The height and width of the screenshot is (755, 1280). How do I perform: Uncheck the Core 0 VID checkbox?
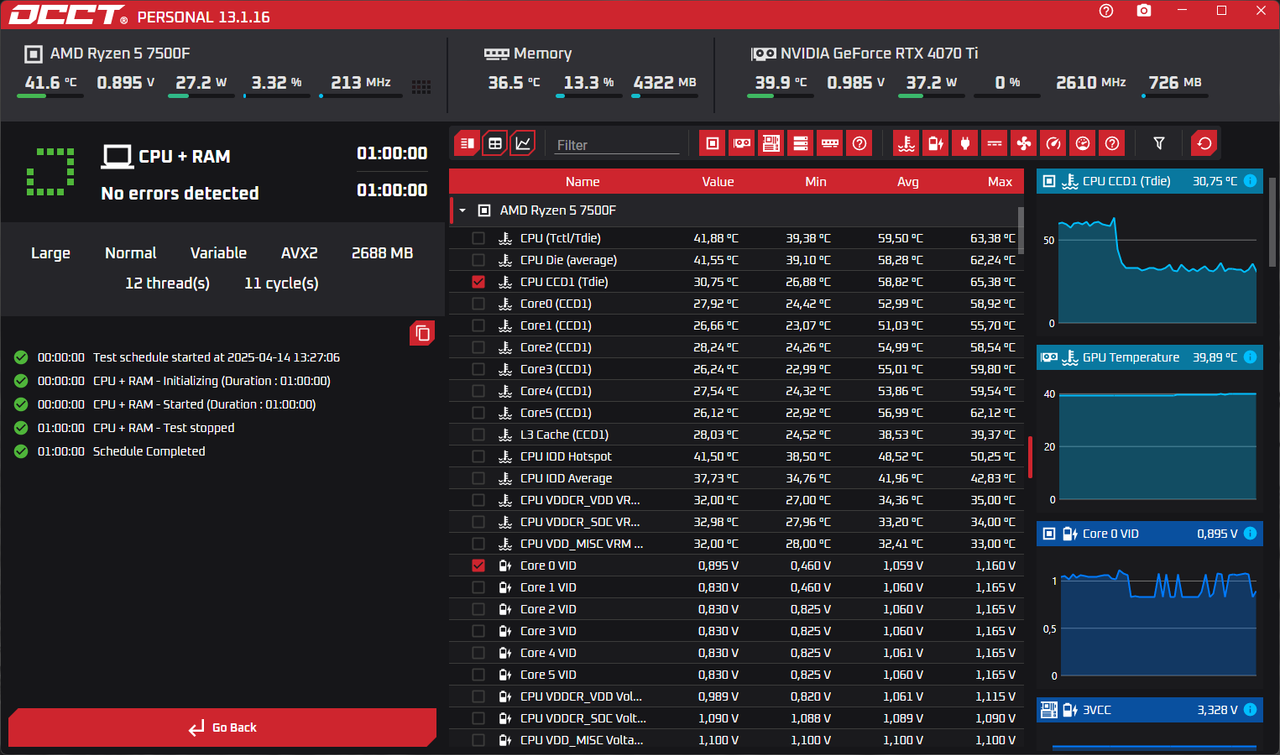[478, 565]
